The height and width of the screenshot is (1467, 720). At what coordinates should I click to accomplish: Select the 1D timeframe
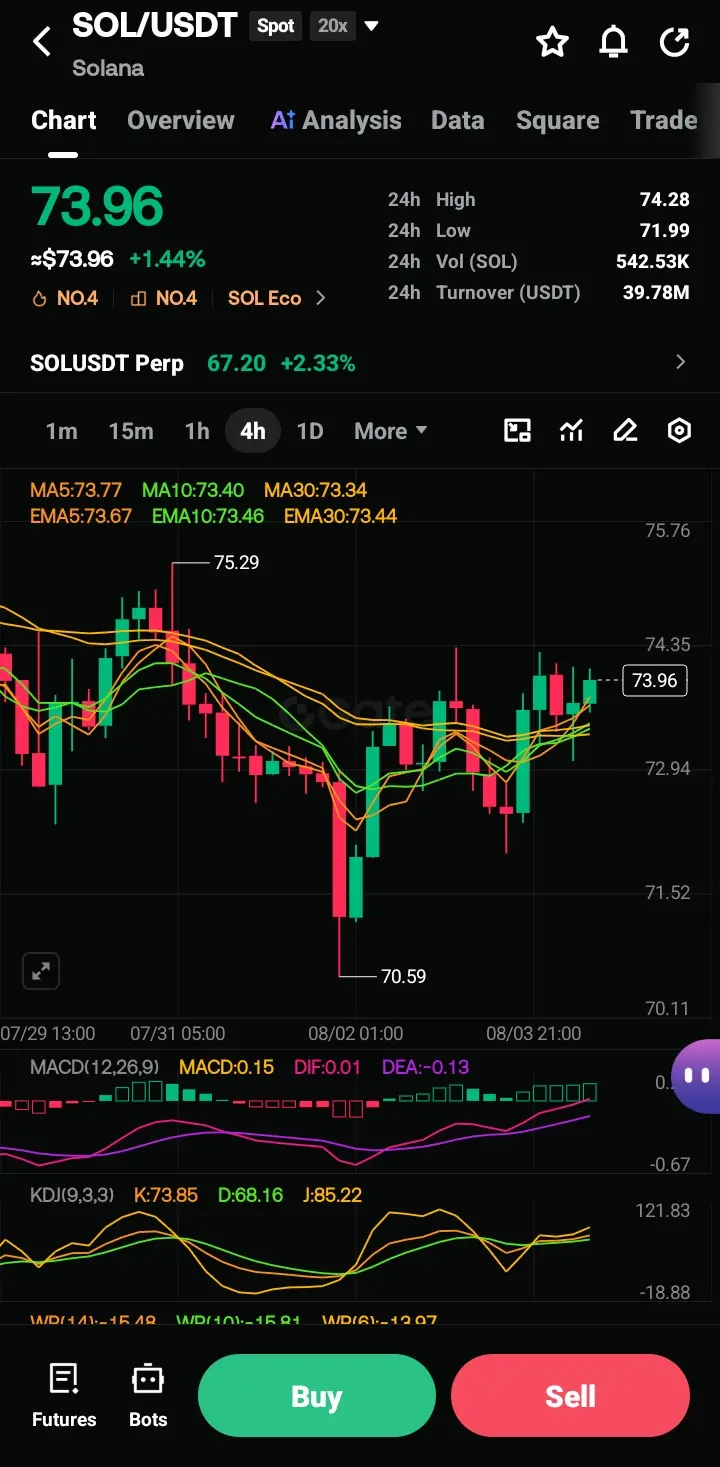click(x=310, y=431)
